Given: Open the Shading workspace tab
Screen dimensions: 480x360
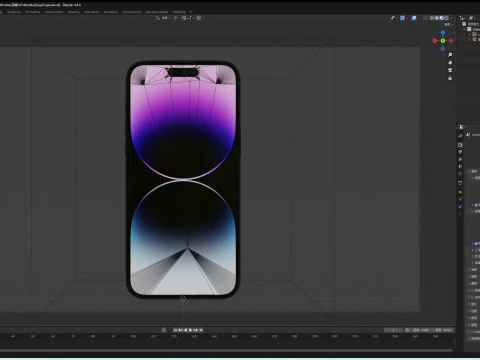Looking at the screenshot, I should (74, 12).
